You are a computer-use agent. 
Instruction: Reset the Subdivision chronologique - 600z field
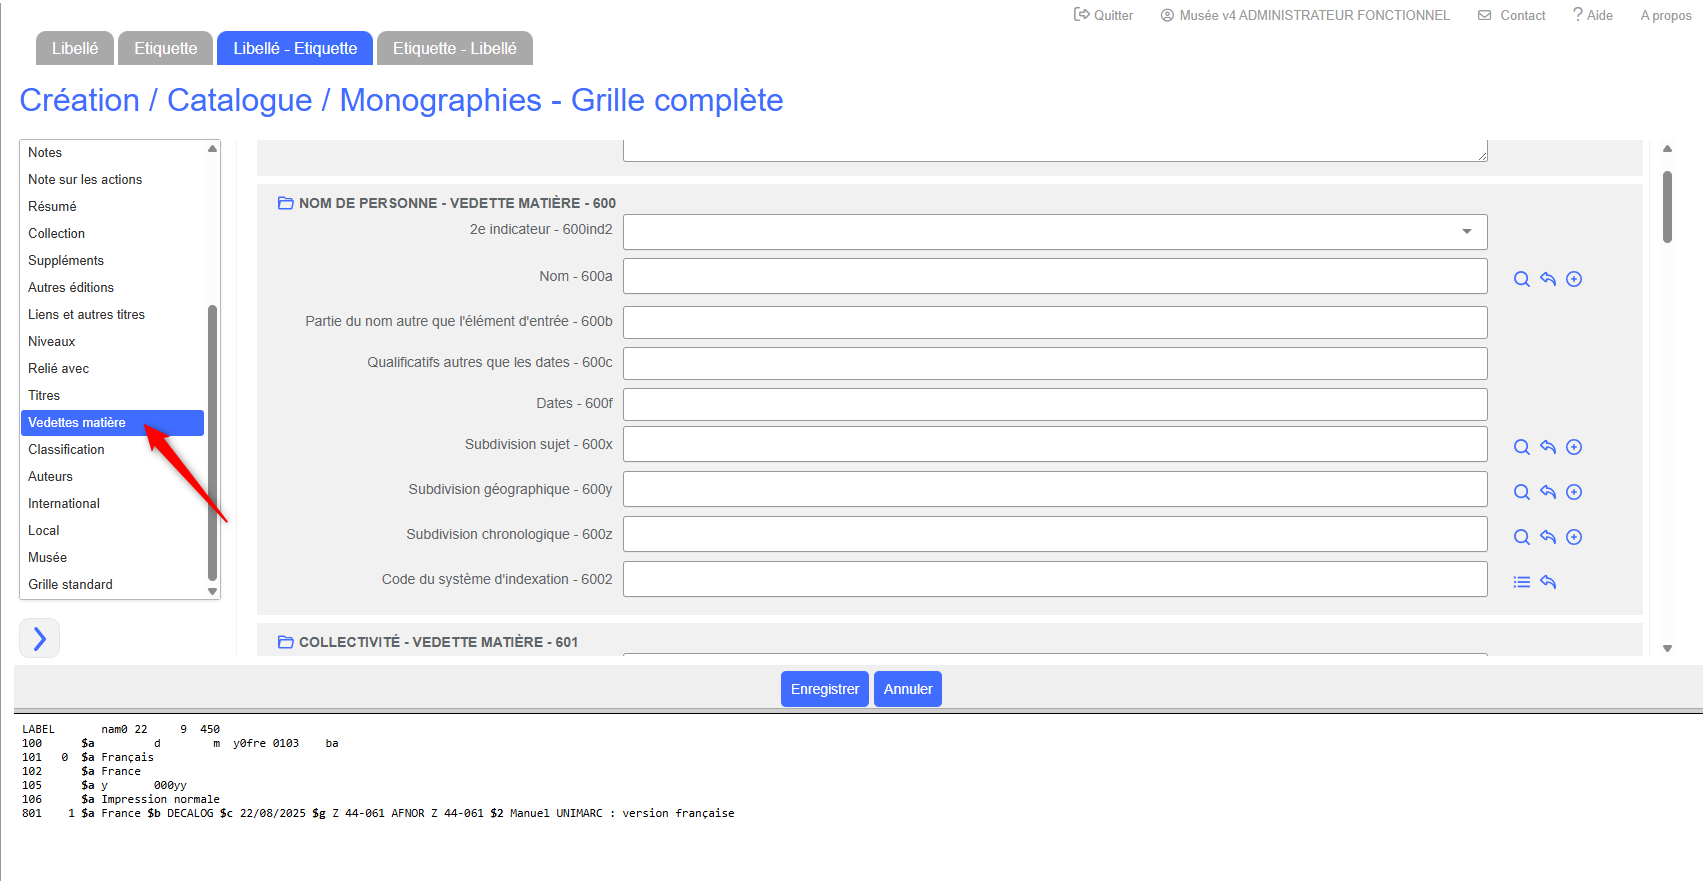[x=1548, y=537]
